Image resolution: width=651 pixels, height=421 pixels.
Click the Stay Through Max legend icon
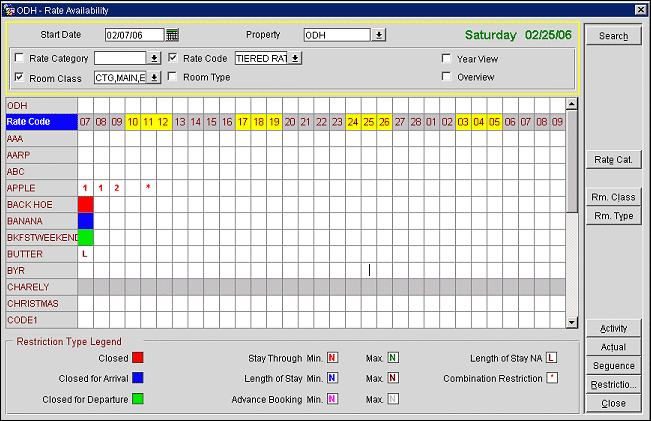pyautogui.click(x=392, y=357)
